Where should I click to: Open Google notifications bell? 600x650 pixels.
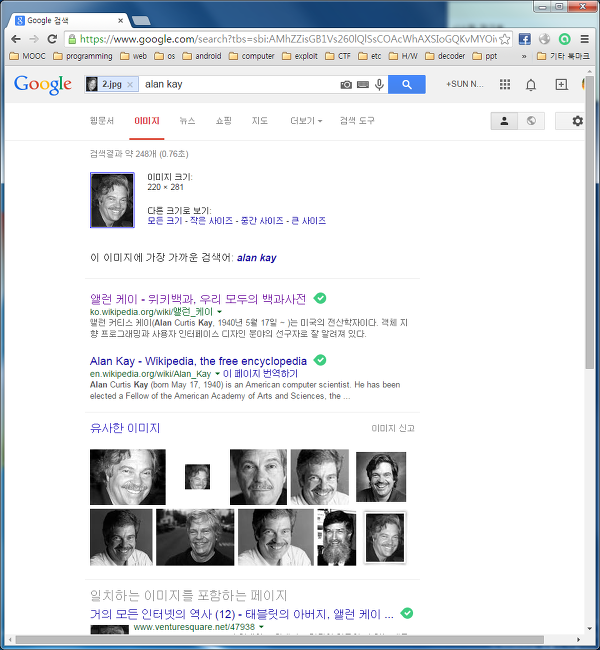point(531,85)
